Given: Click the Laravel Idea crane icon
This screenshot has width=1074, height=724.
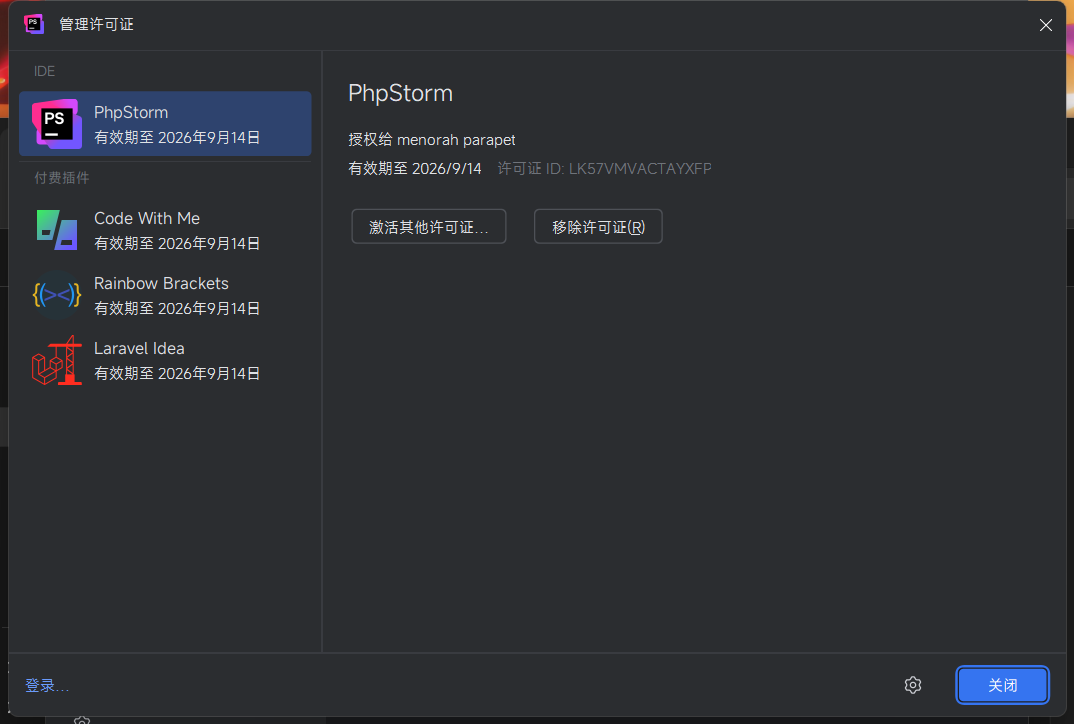Looking at the screenshot, I should click(57, 360).
